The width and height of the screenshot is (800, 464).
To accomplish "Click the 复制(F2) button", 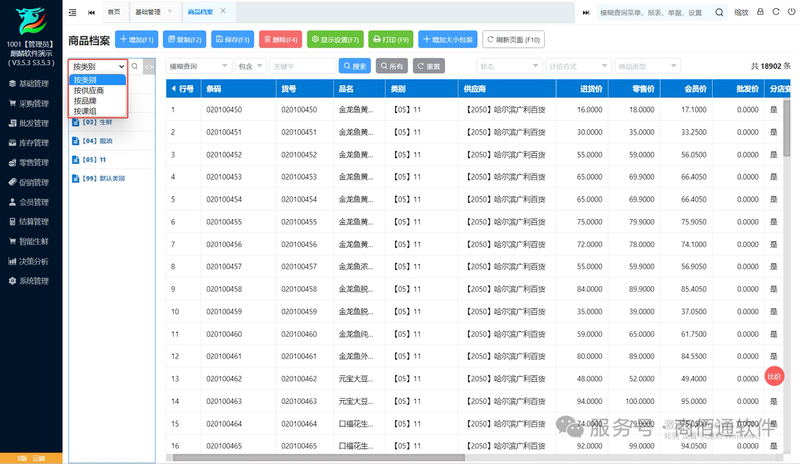I will tap(185, 39).
